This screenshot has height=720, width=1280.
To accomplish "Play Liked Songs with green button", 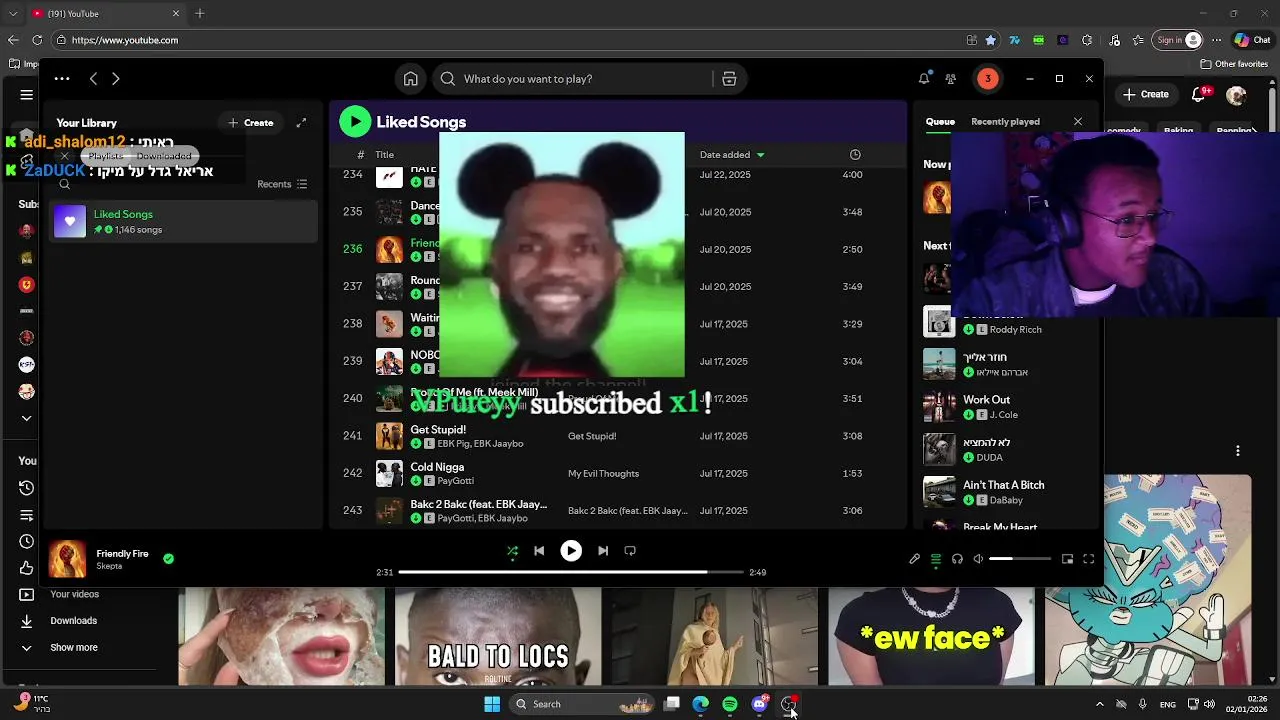I will [x=354, y=122].
